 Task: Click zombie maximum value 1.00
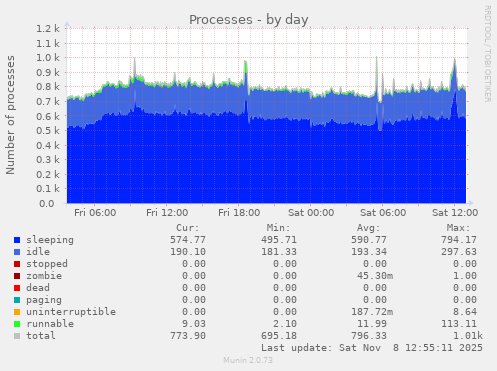point(465,276)
